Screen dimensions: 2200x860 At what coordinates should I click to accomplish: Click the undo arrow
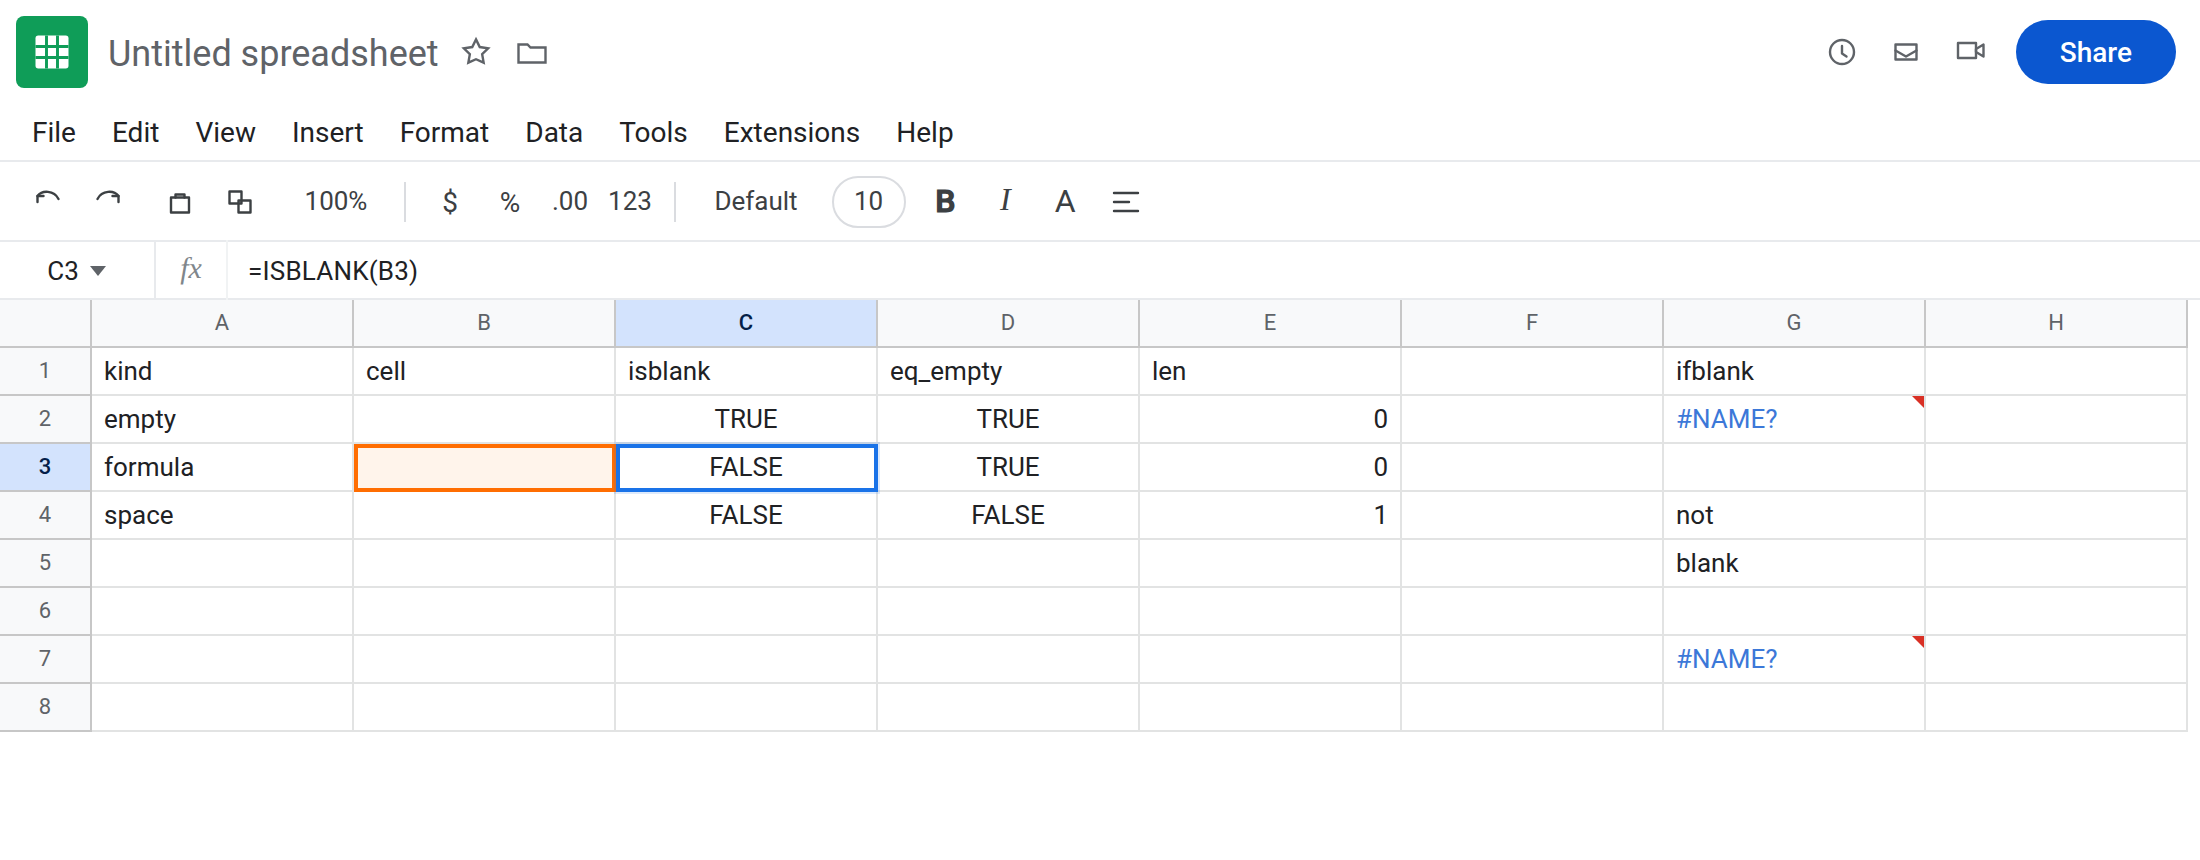click(48, 200)
